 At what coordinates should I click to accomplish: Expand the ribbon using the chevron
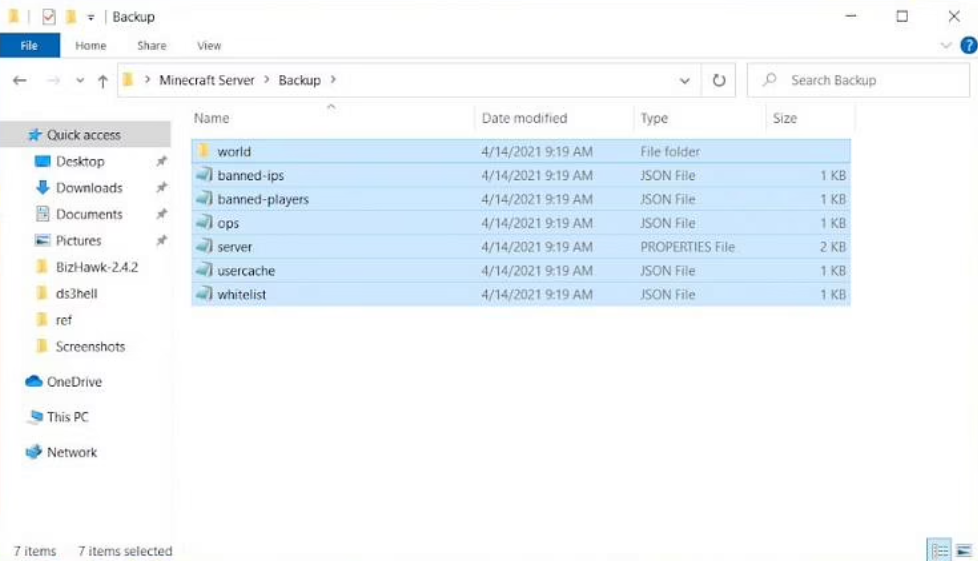(x=946, y=45)
